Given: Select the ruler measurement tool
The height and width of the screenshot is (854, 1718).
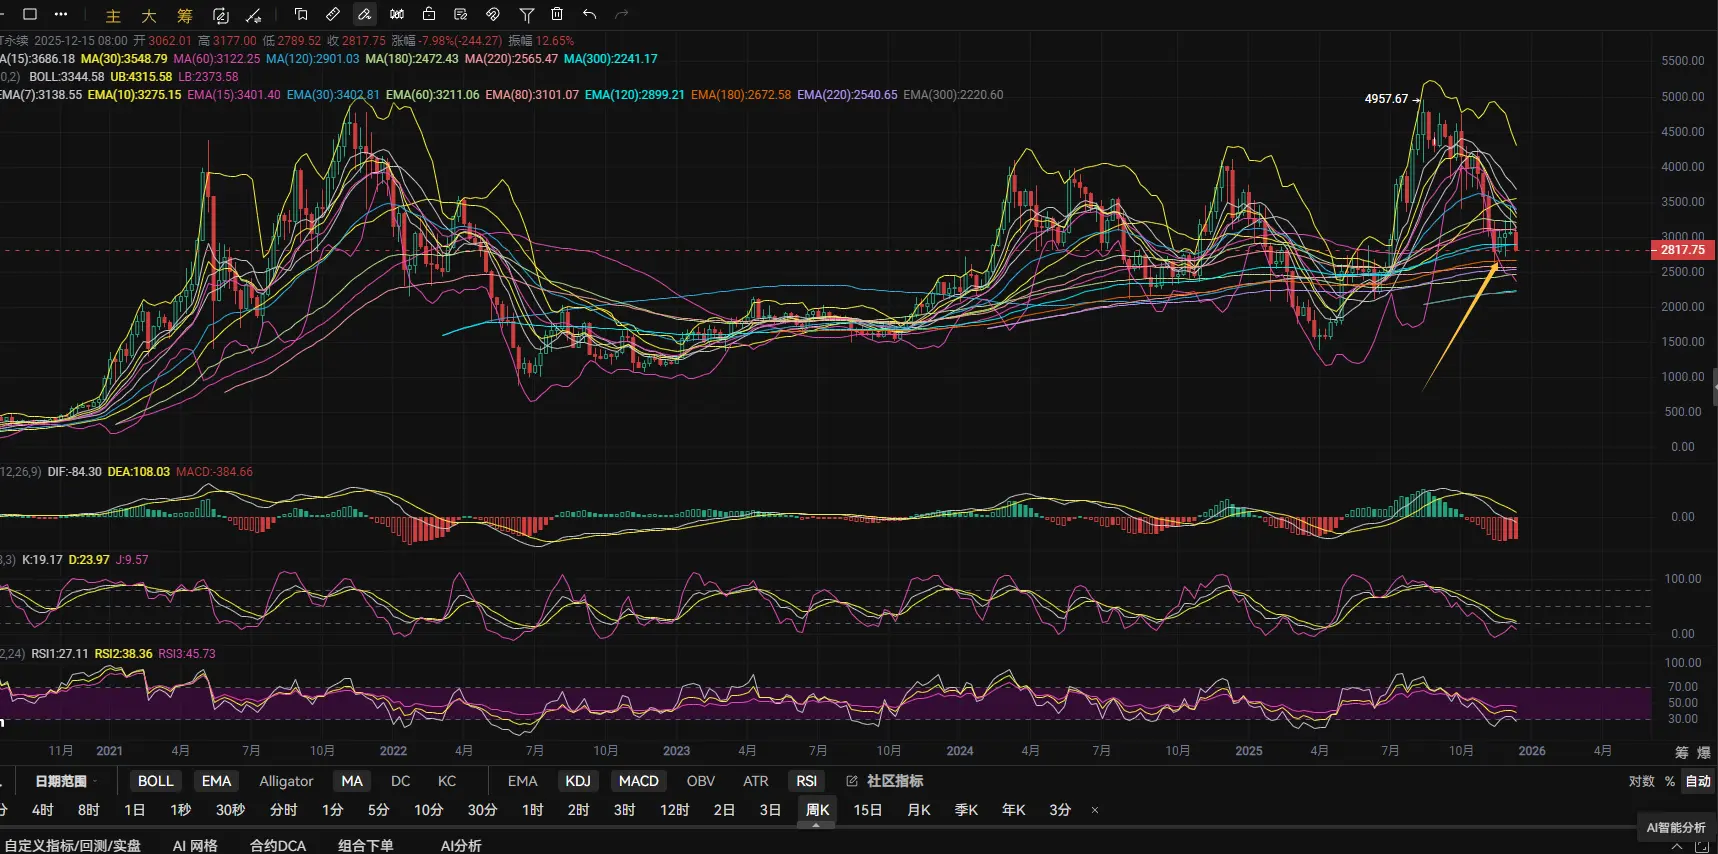Looking at the screenshot, I should 333,14.
